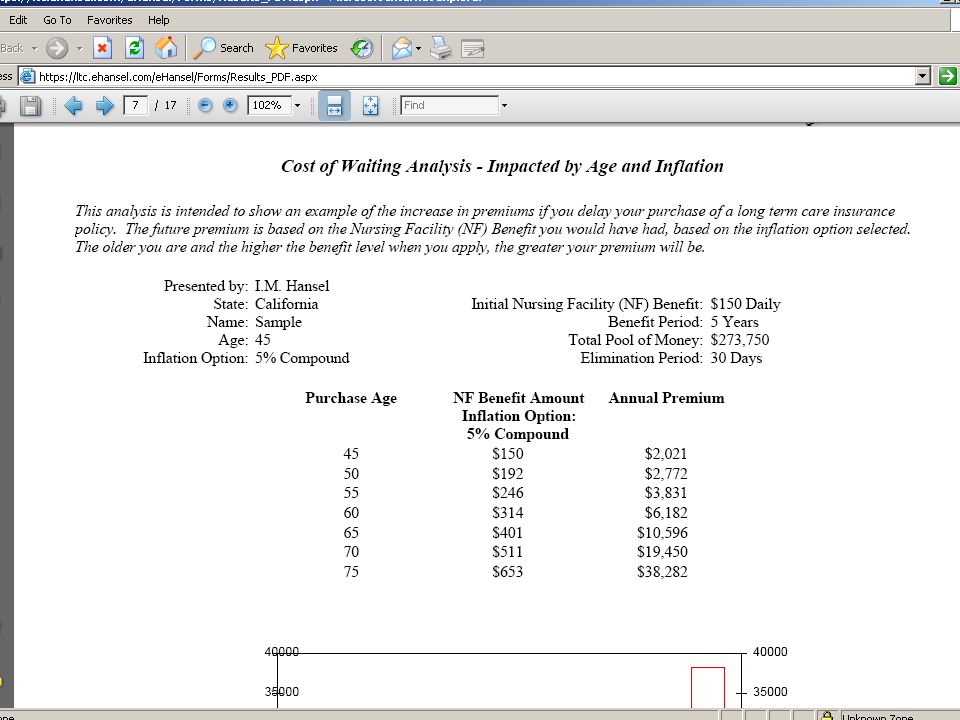Zoom in with the plus button

[x=230, y=105]
